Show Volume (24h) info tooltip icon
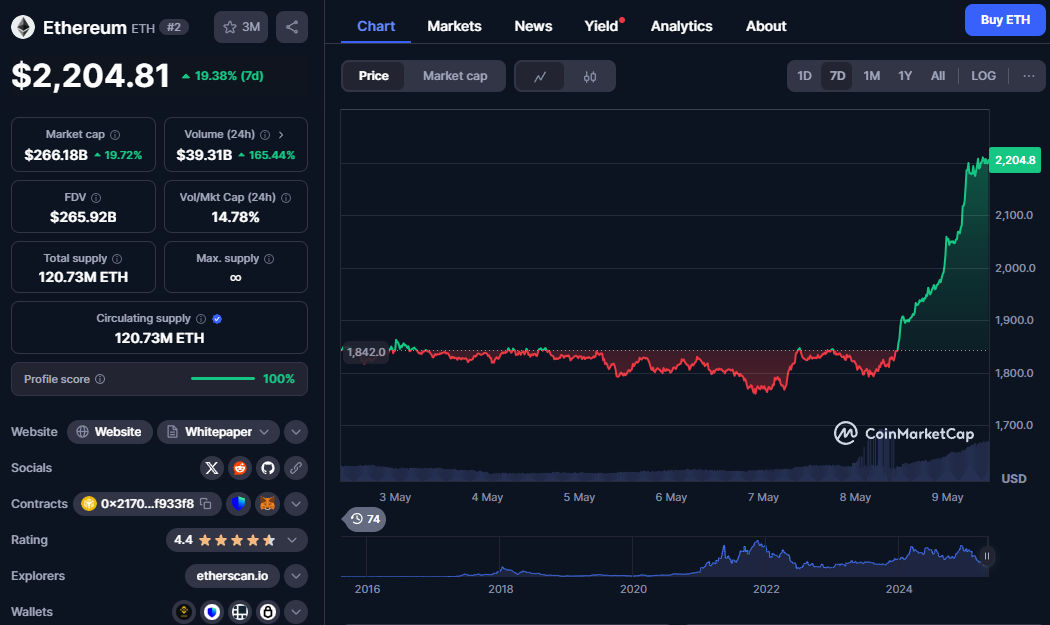Viewport: 1050px width, 625px height. (265, 135)
